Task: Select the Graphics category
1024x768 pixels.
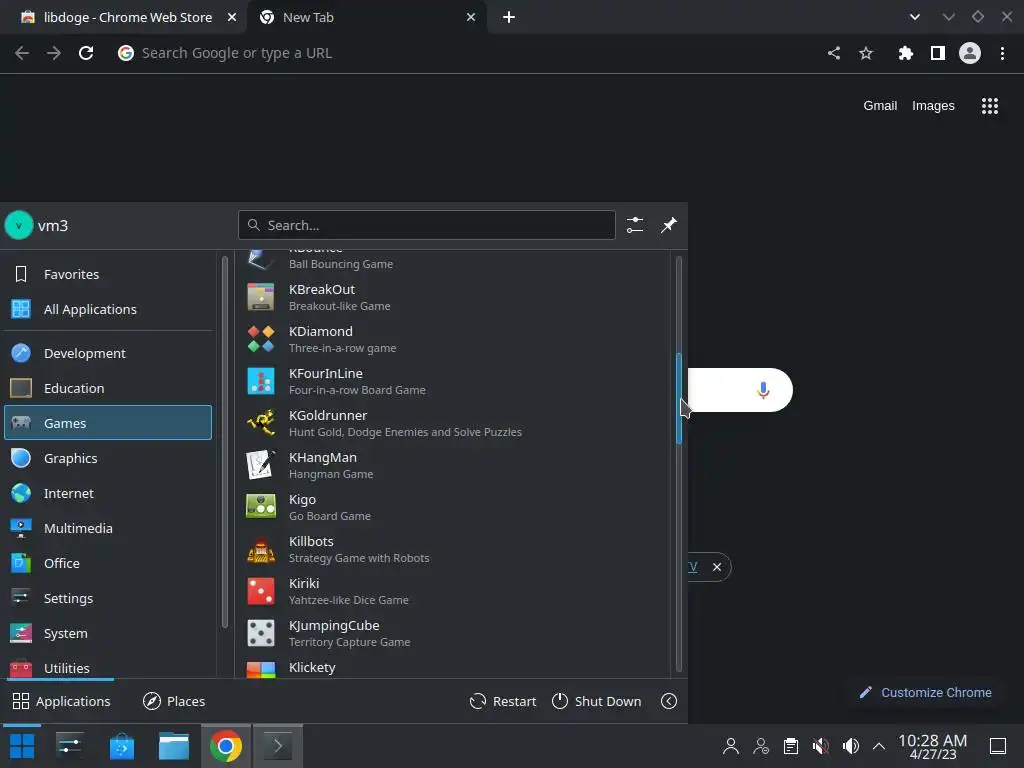Action: tap(108, 458)
